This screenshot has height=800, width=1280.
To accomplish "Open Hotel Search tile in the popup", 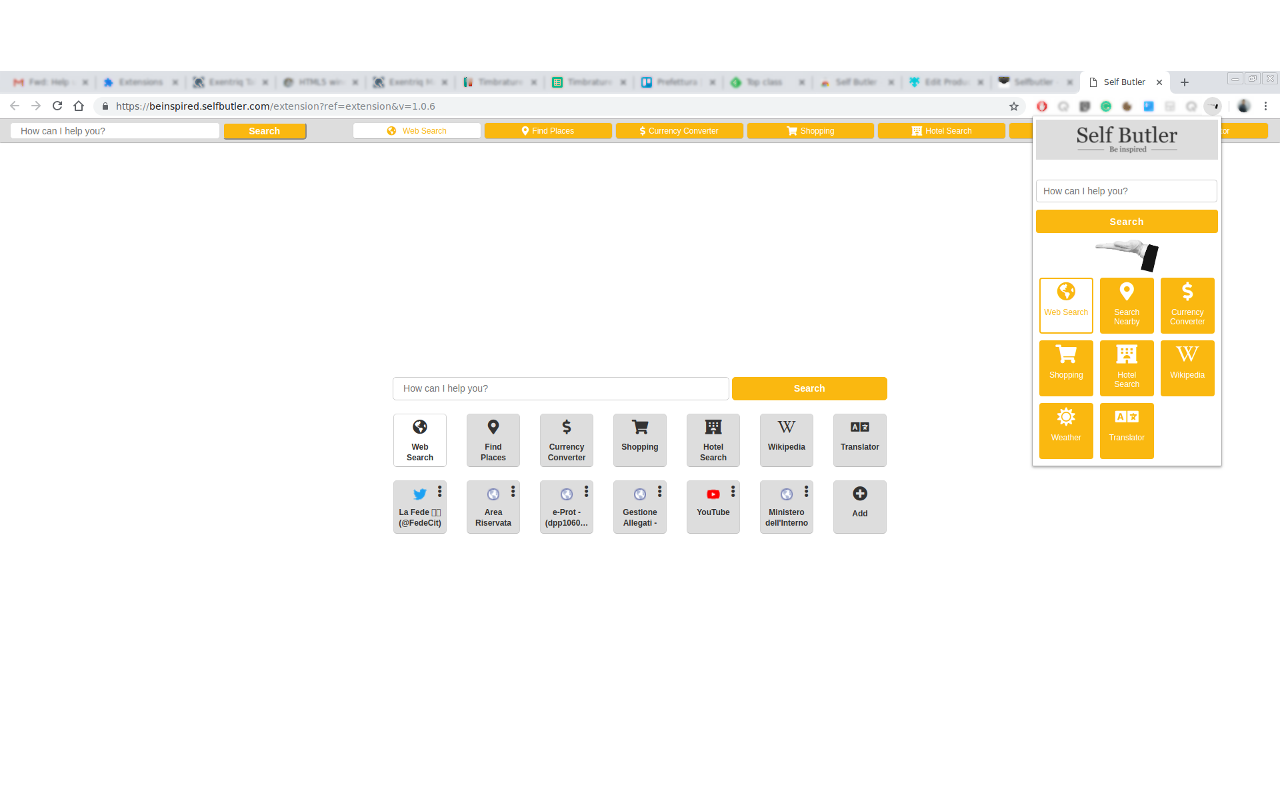I will [x=1127, y=368].
